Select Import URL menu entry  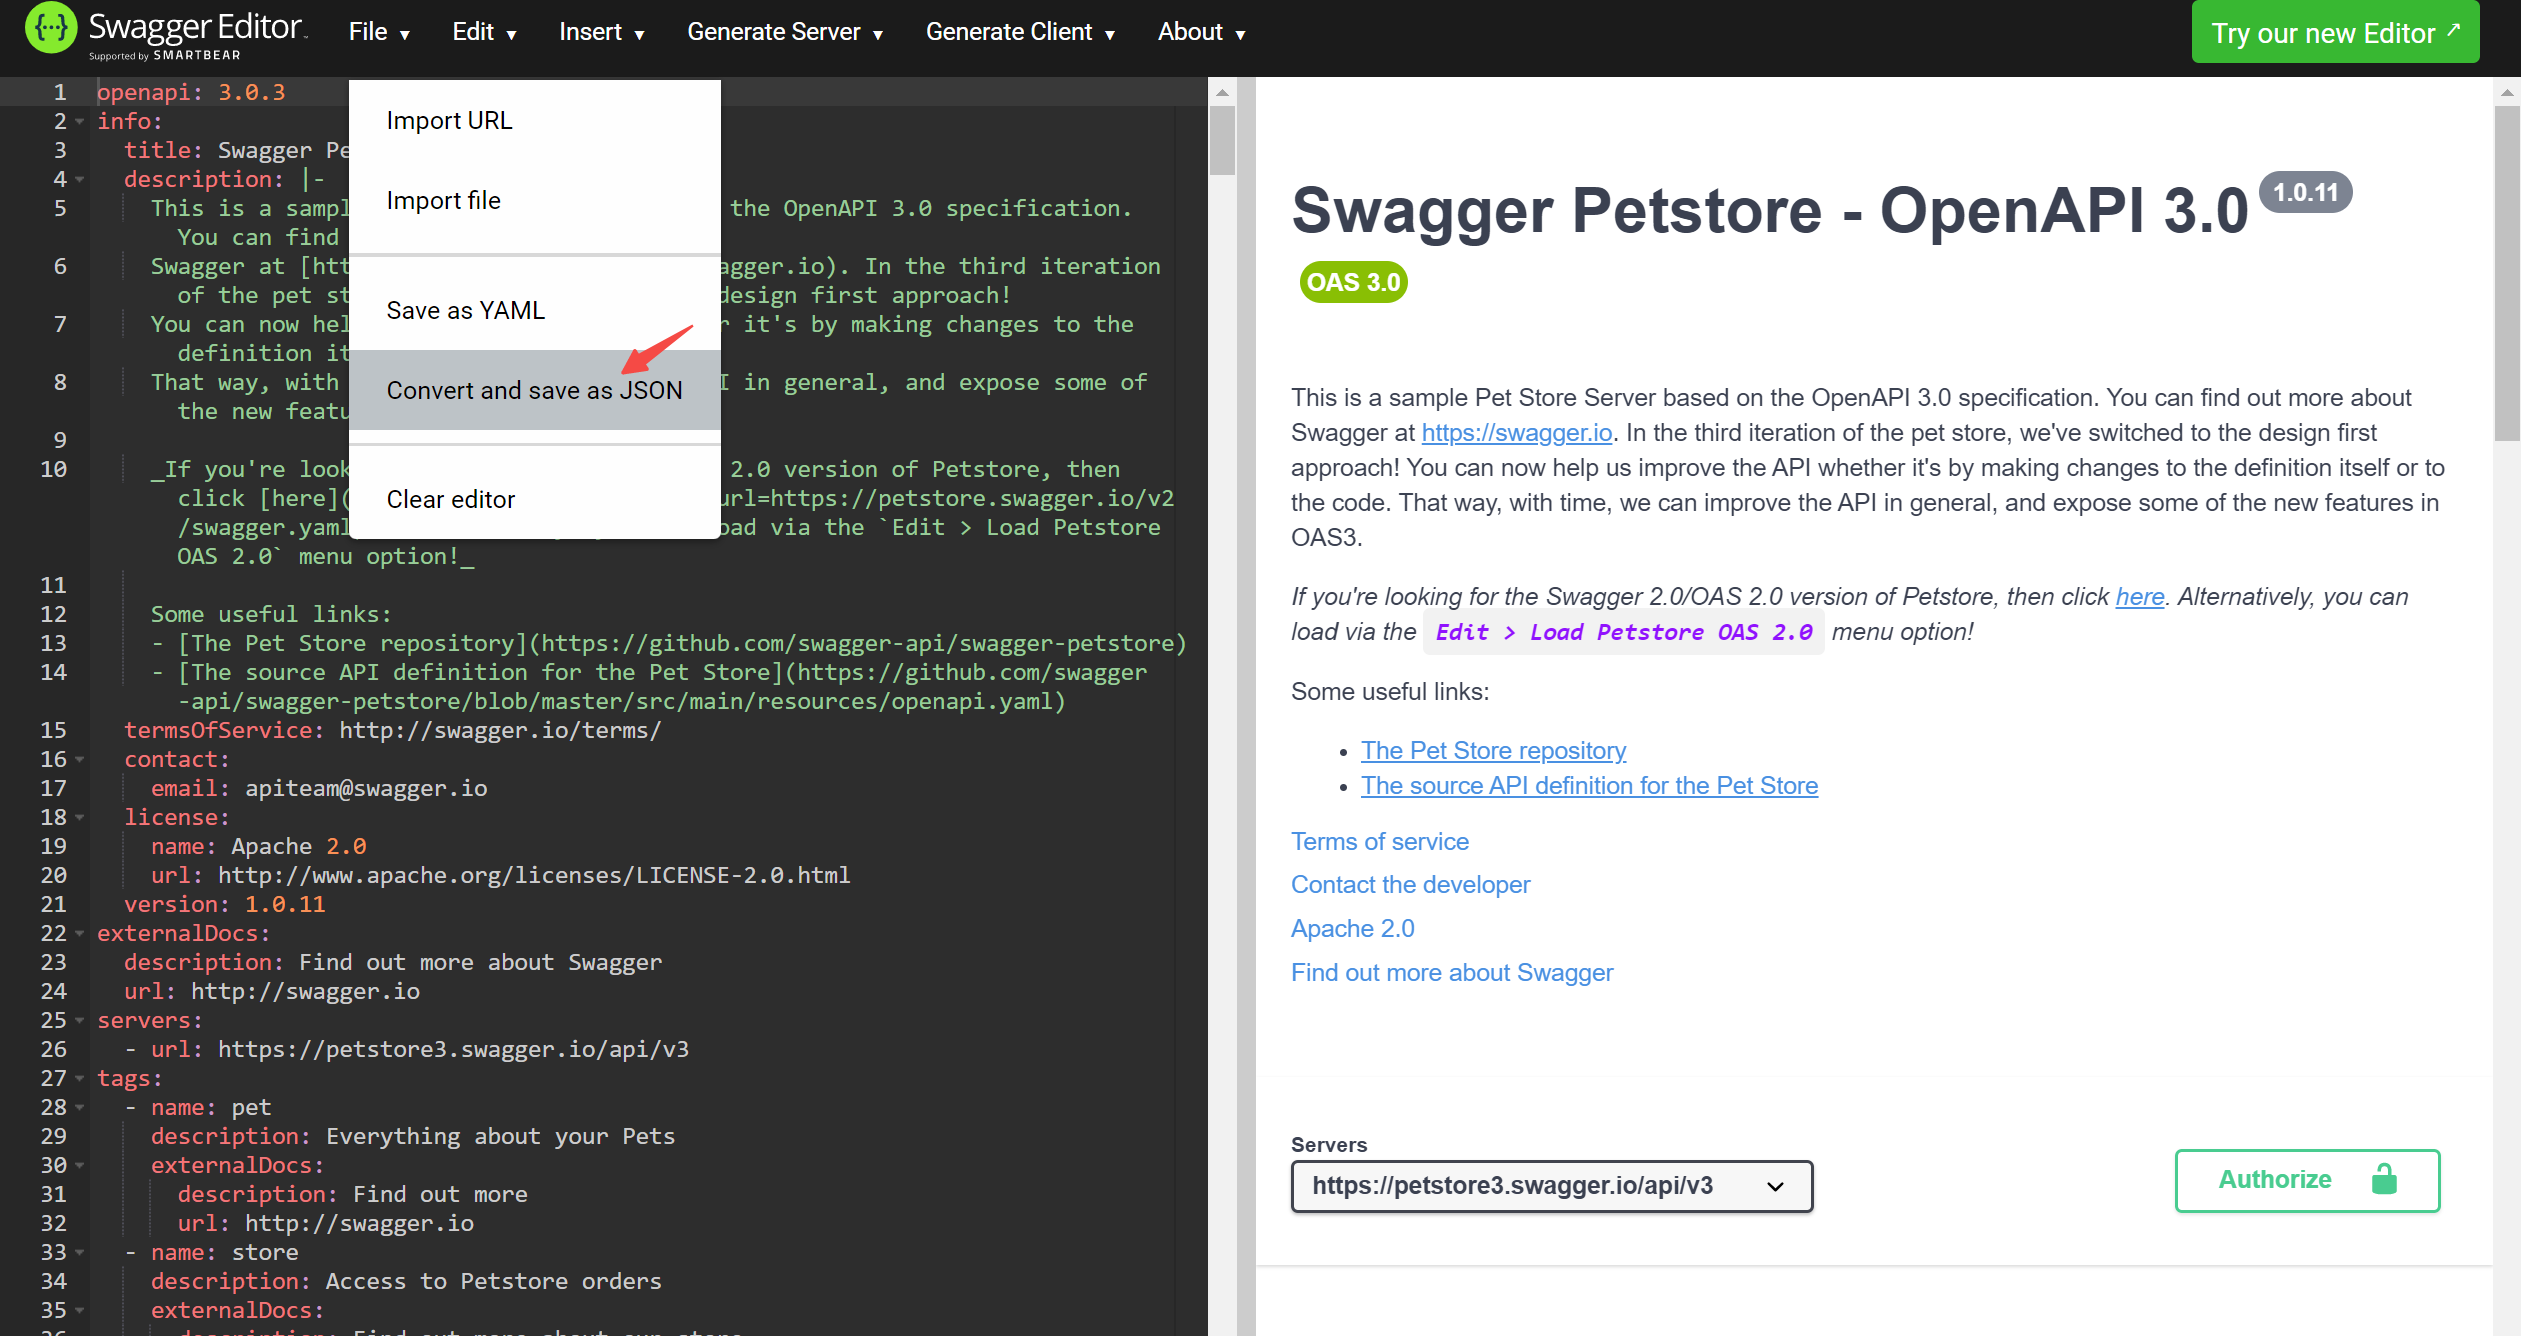449,120
